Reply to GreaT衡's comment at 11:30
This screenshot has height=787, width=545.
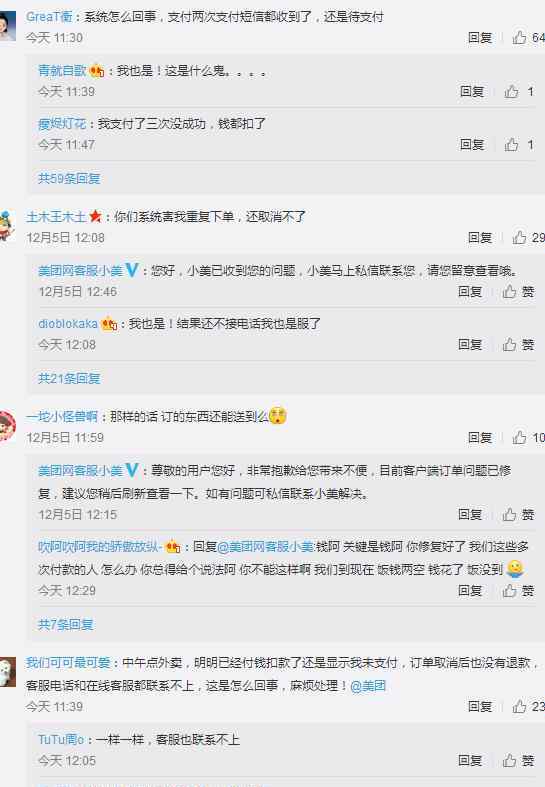pyautogui.click(x=480, y=38)
